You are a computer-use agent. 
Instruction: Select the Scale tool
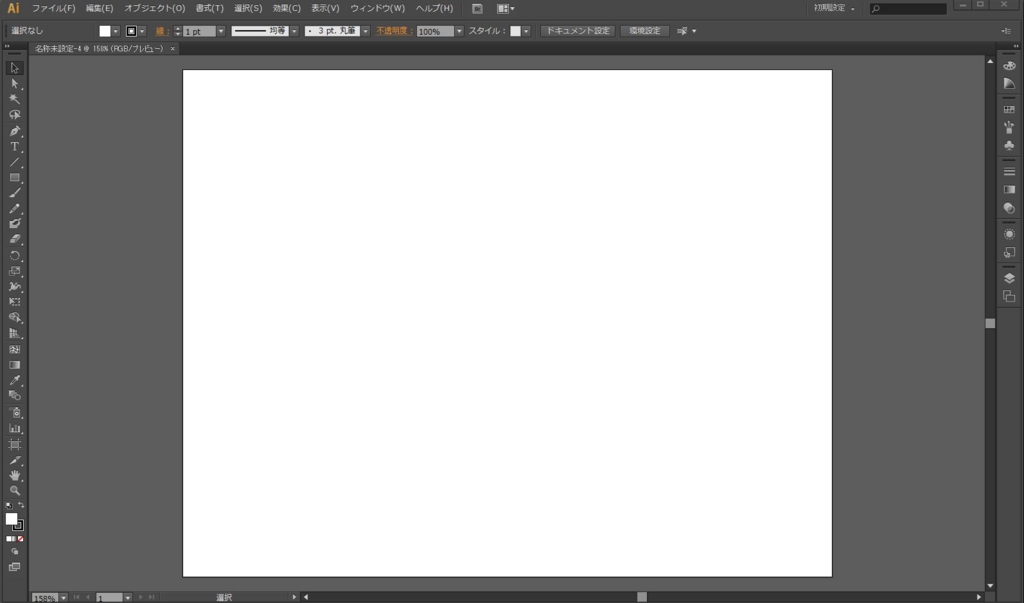[14, 271]
